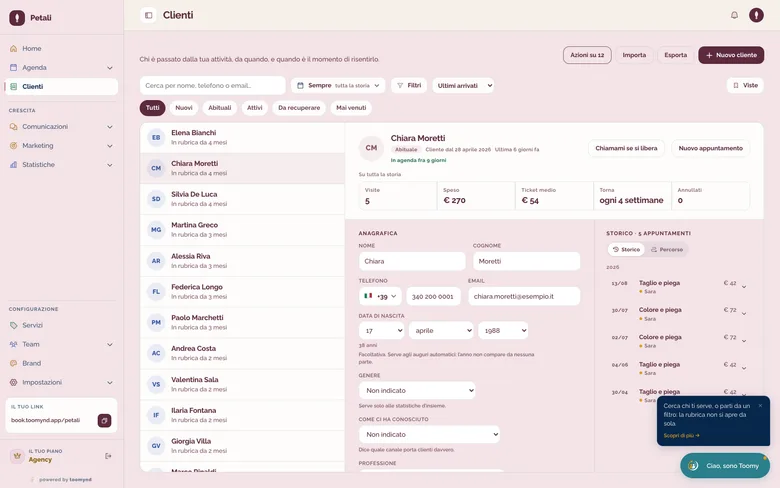The height and width of the screenshot is (488, 780).
Task: Expand the Marketing chevron
Action: 109,146
